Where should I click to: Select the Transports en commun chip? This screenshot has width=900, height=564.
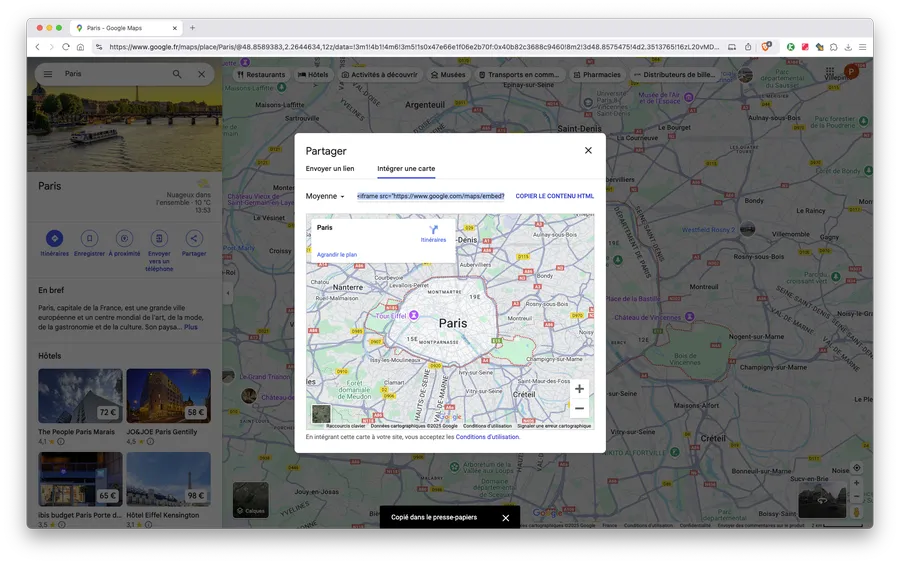click(x=519, y=75)
